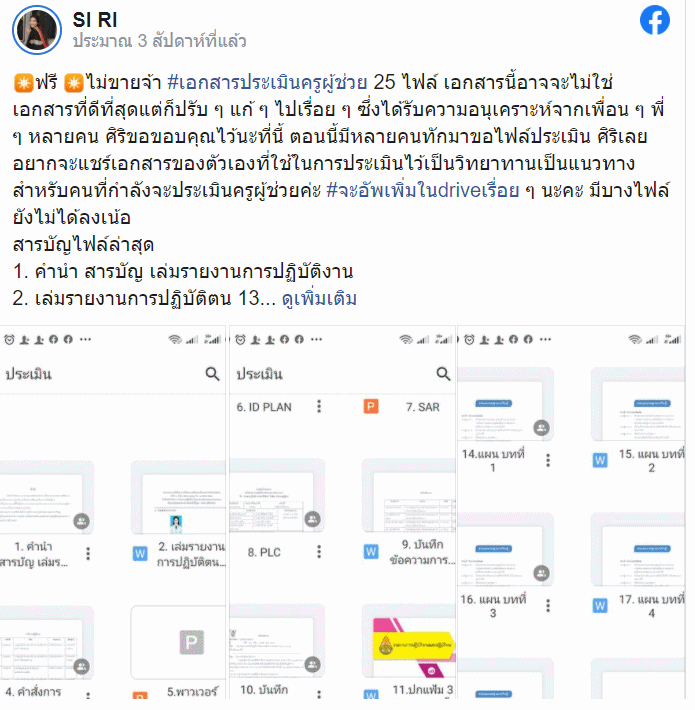Open the three-dot menu for 8. PLC
695x710 pixels.
tap(319, 552)
